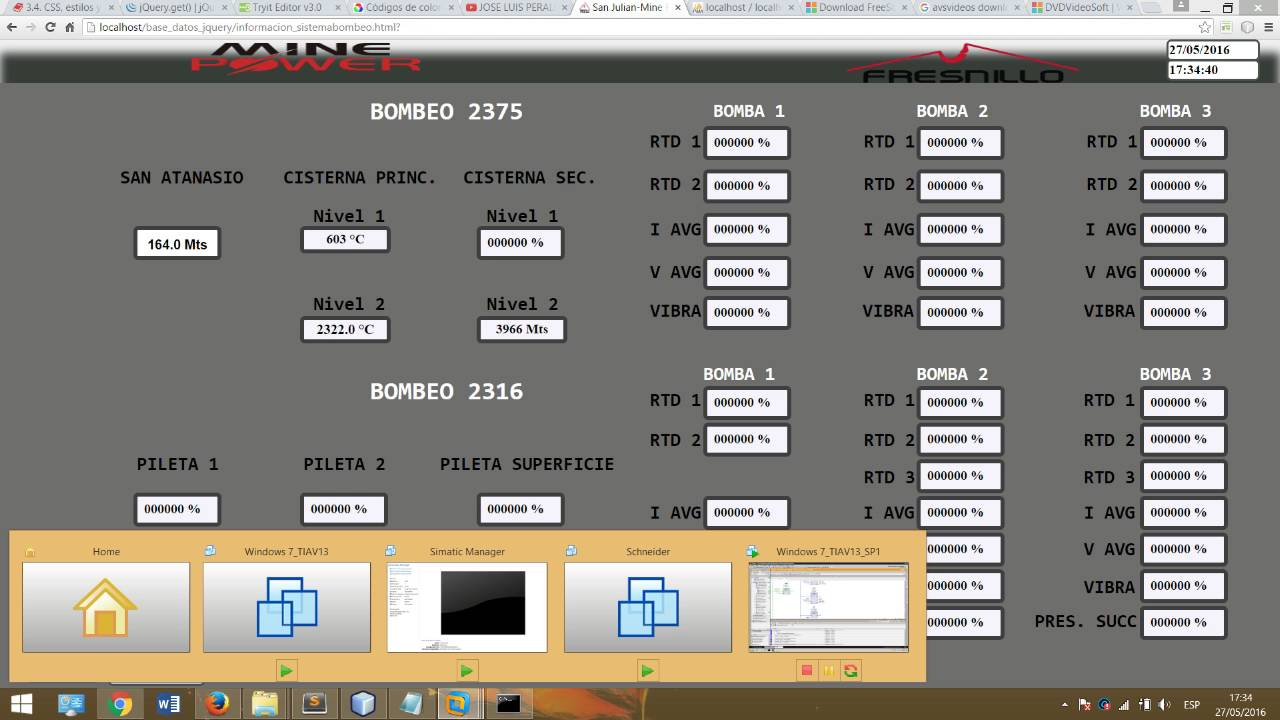Stop Windows 7_TIAV13_SP1 with the red stop button

click(x=807, y=671)
